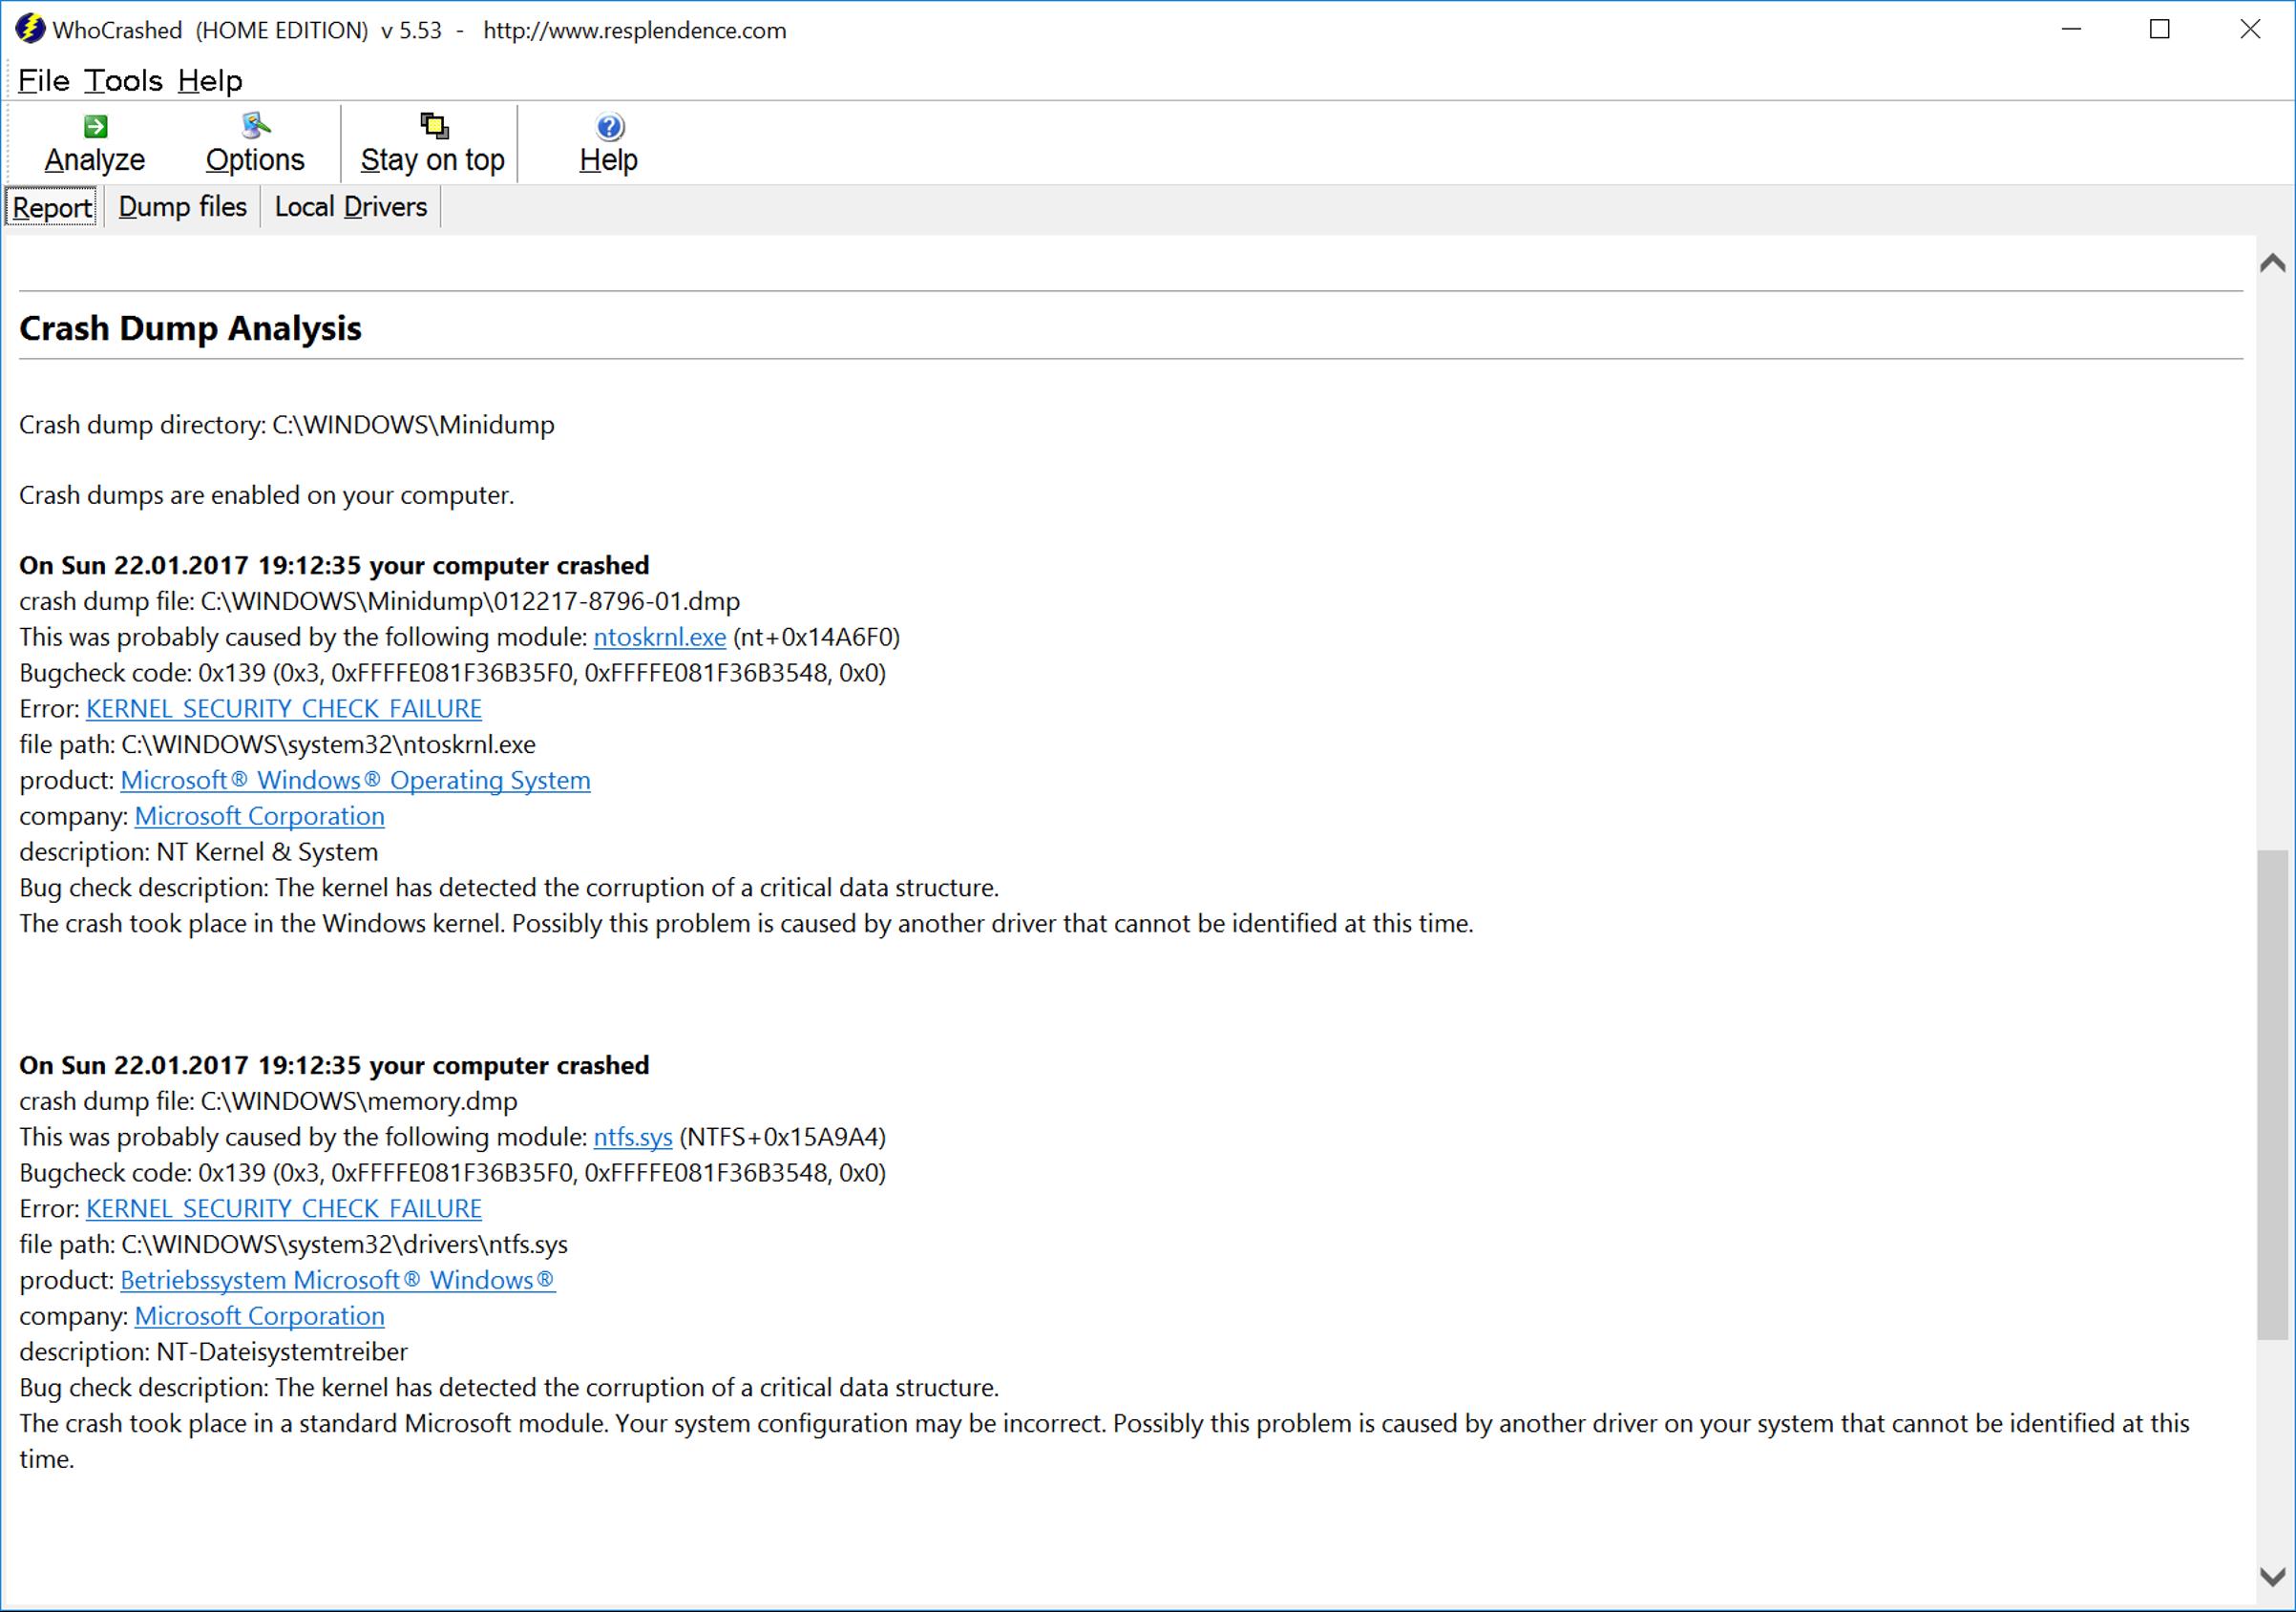
Task: Click the scroll down arrow of the report
Action: pos(2272,1577)
